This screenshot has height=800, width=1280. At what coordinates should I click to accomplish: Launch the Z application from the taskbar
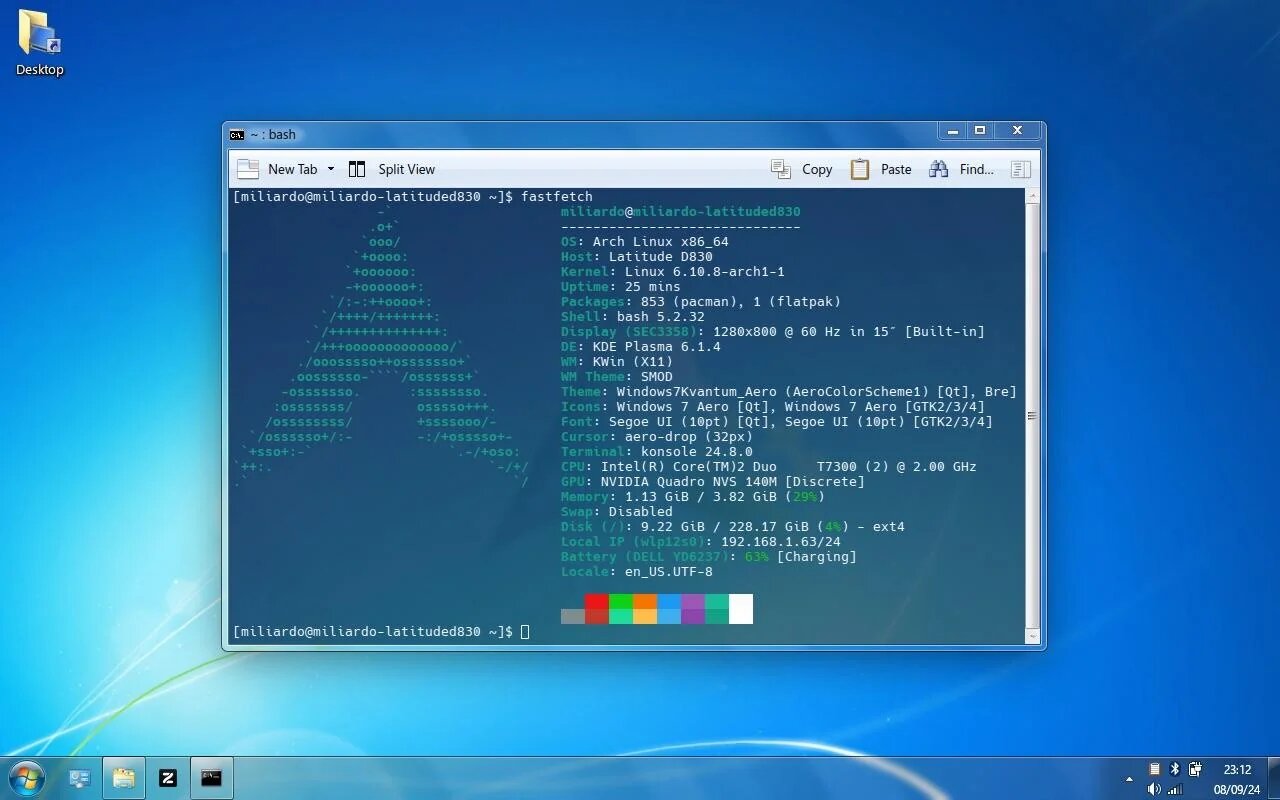pos(168,777)
